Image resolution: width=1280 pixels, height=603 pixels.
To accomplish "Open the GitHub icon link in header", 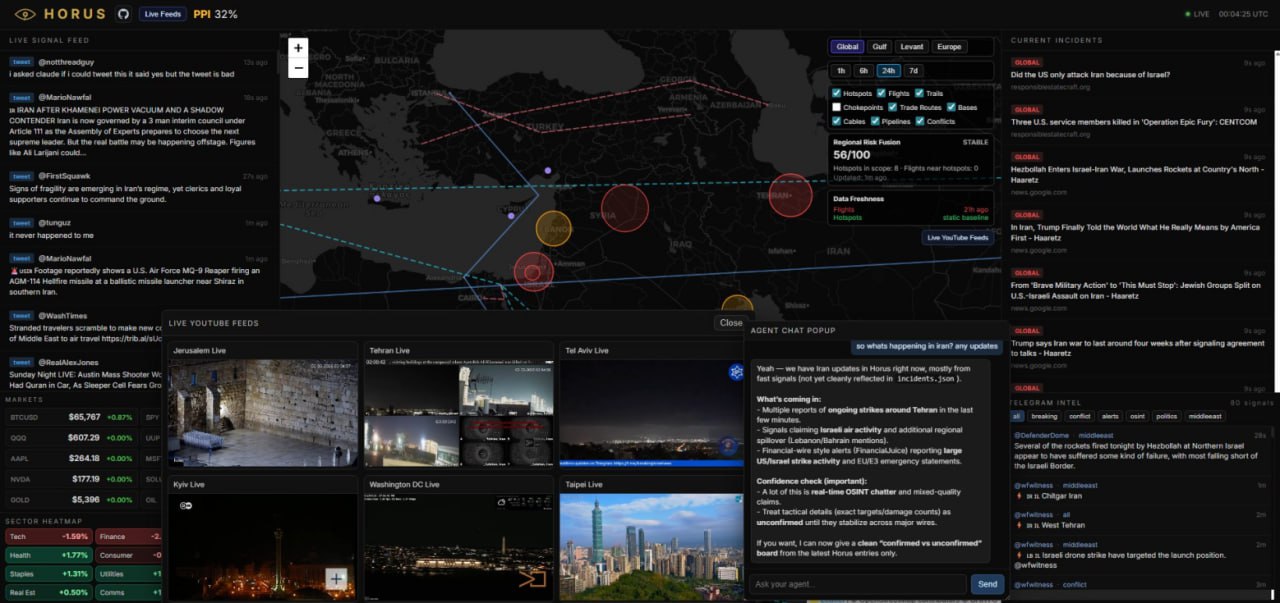I will (x=123, y=14).
